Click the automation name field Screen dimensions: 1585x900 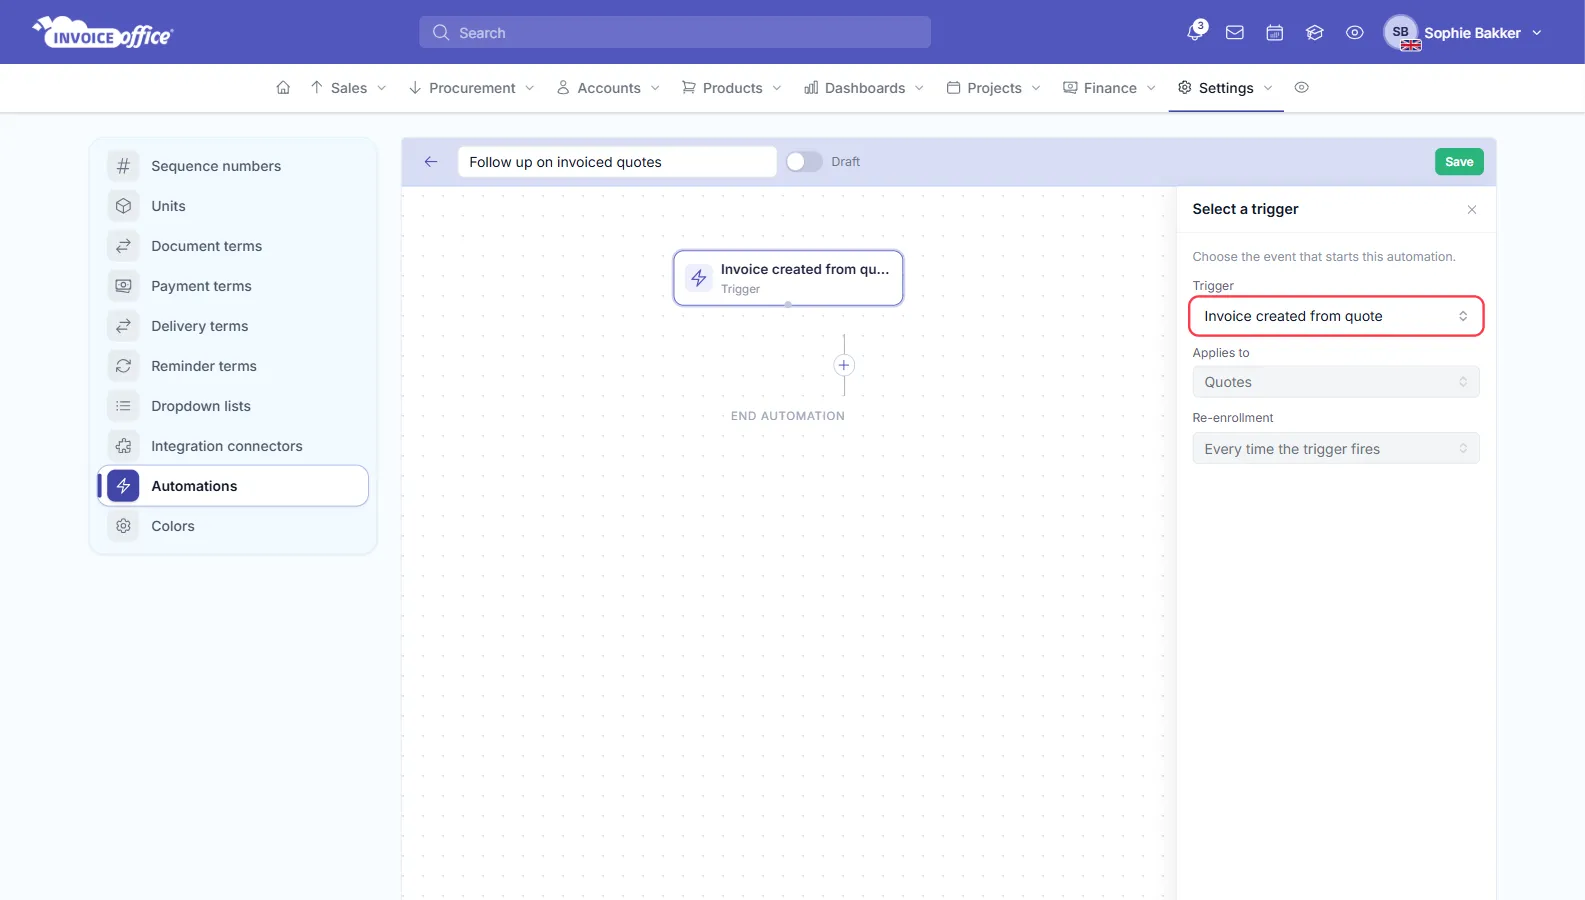pyautogui.click(x=617, y=161)
